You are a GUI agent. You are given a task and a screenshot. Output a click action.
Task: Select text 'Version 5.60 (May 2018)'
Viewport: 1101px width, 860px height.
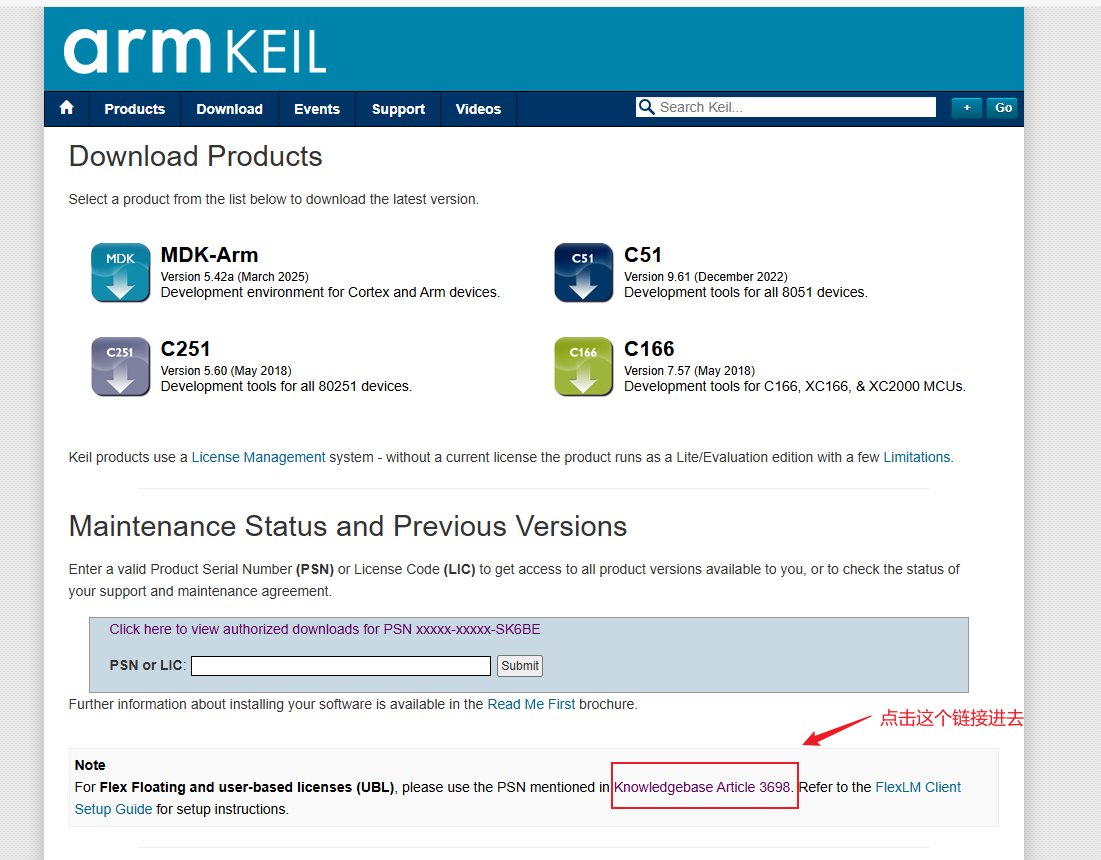coord(226,371)
